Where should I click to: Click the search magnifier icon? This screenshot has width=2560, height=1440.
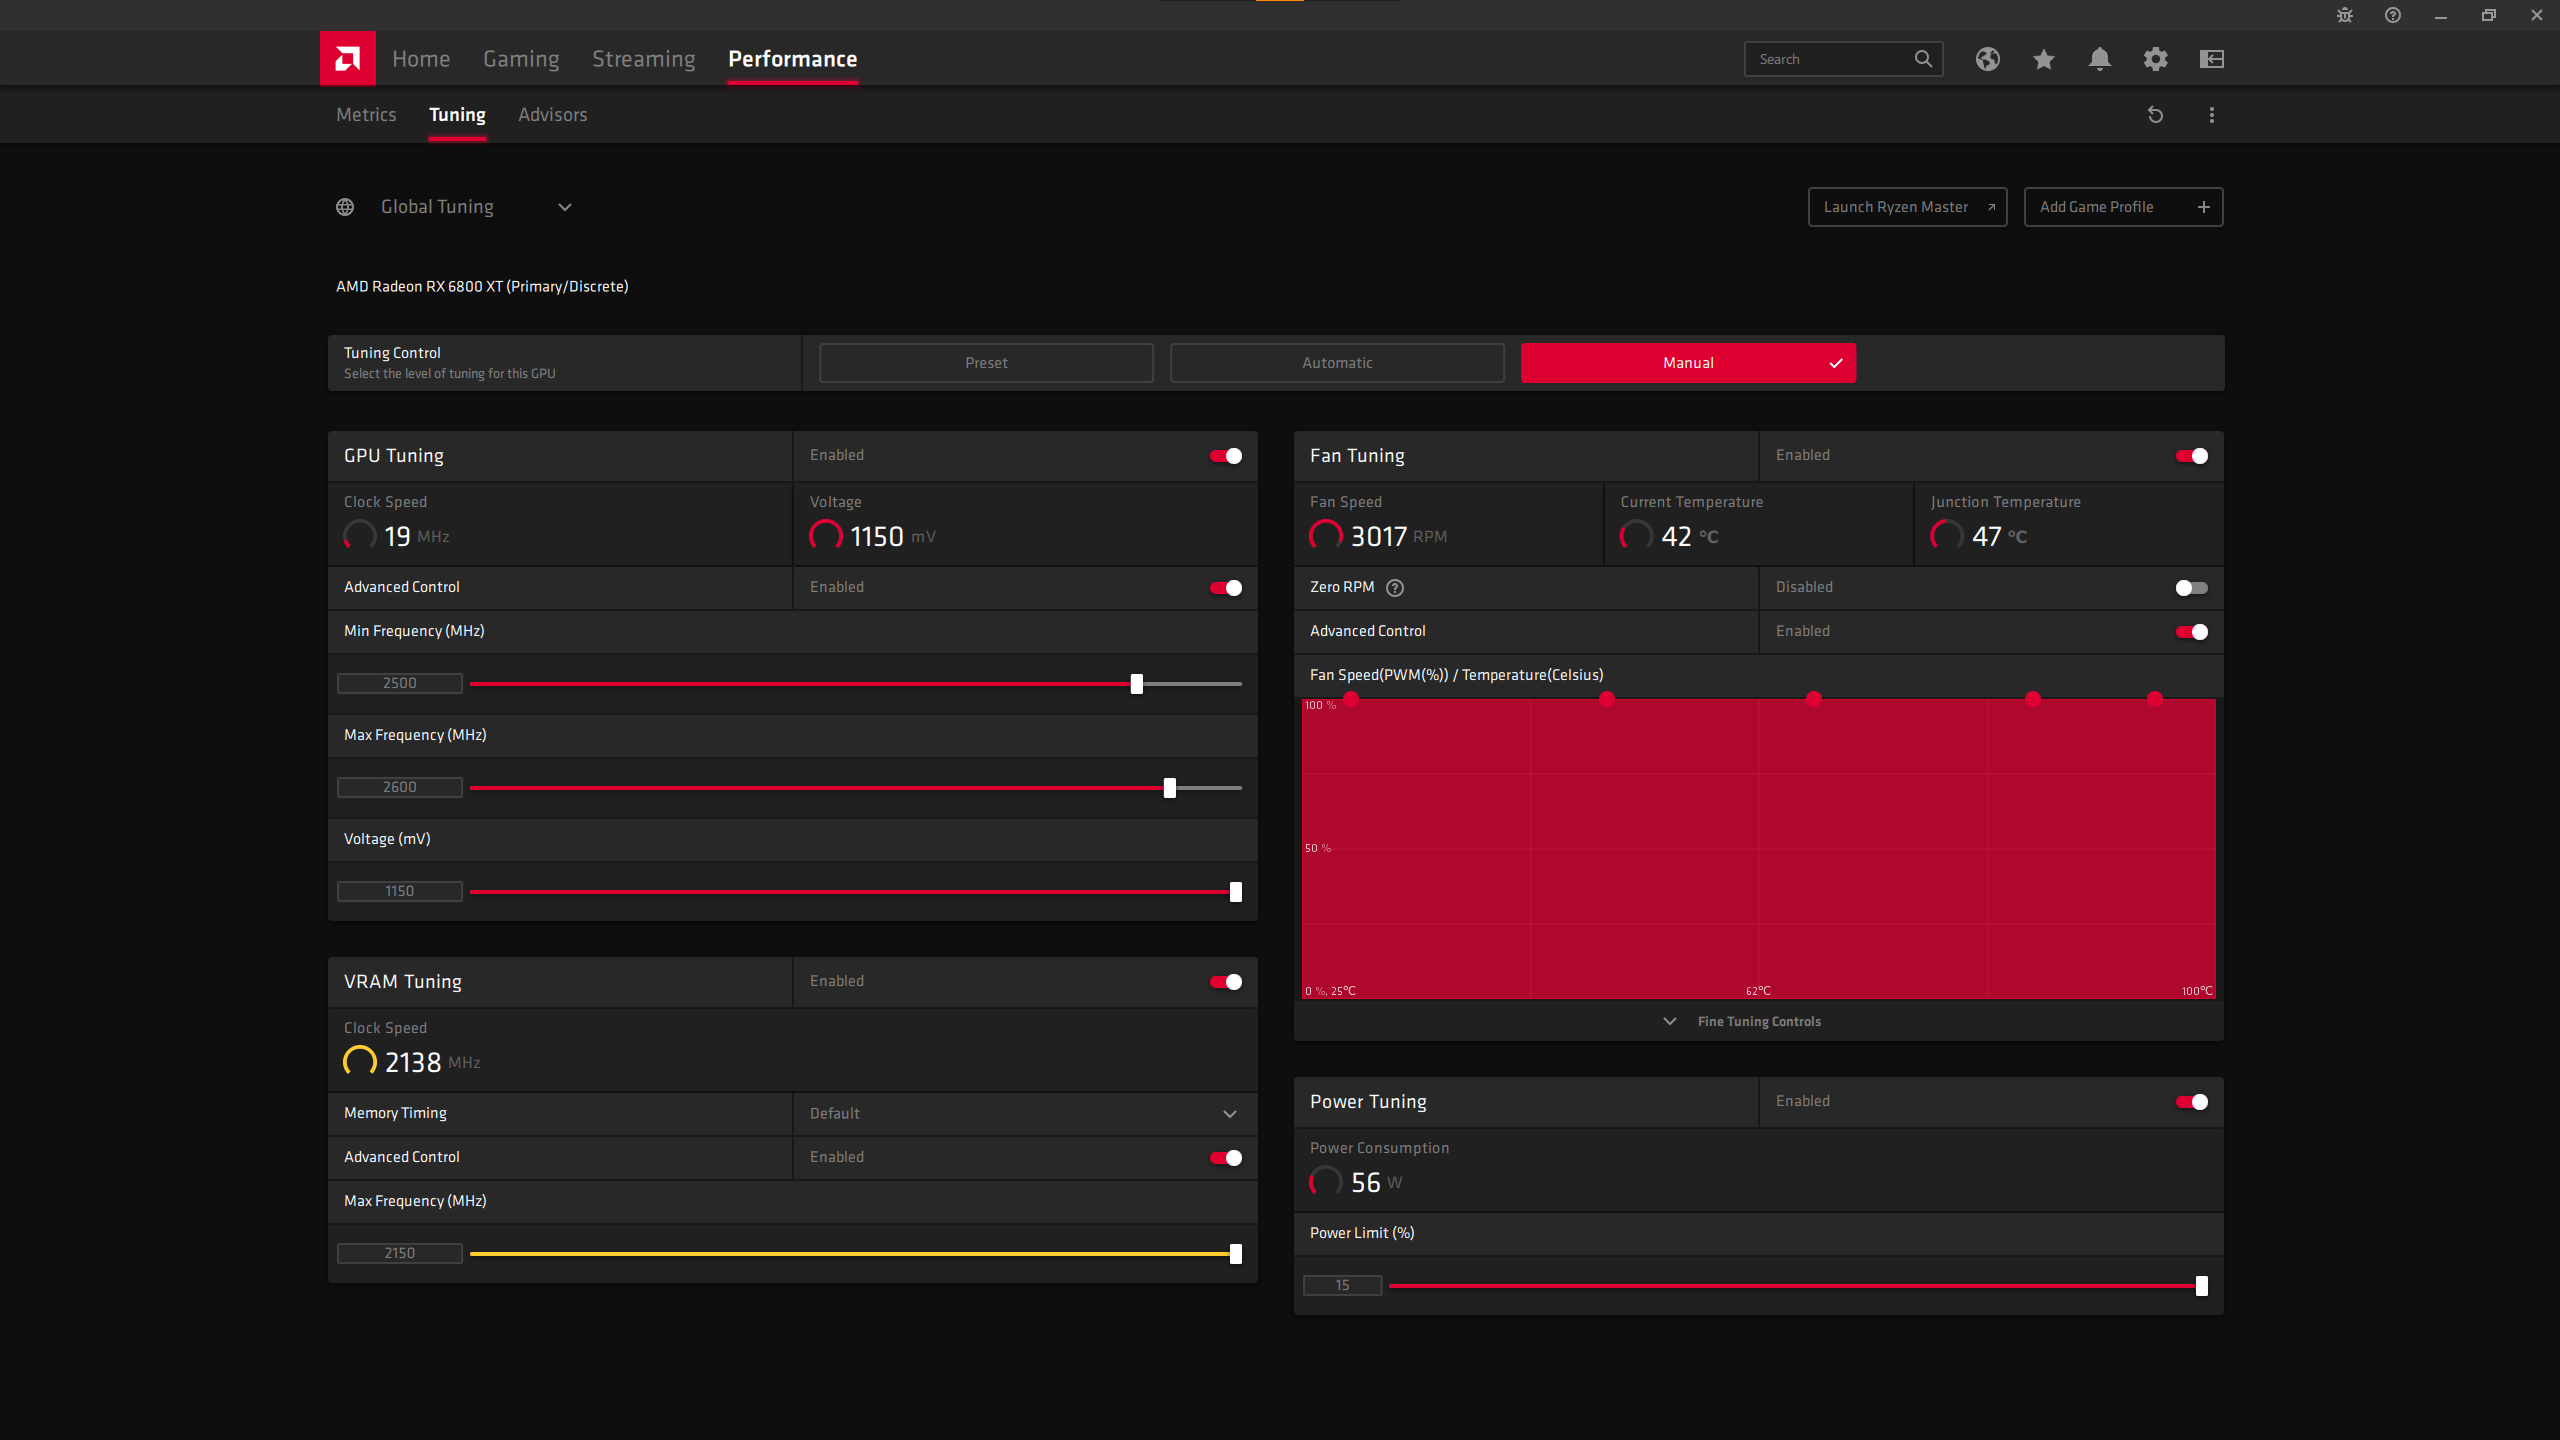[1923, 59]
